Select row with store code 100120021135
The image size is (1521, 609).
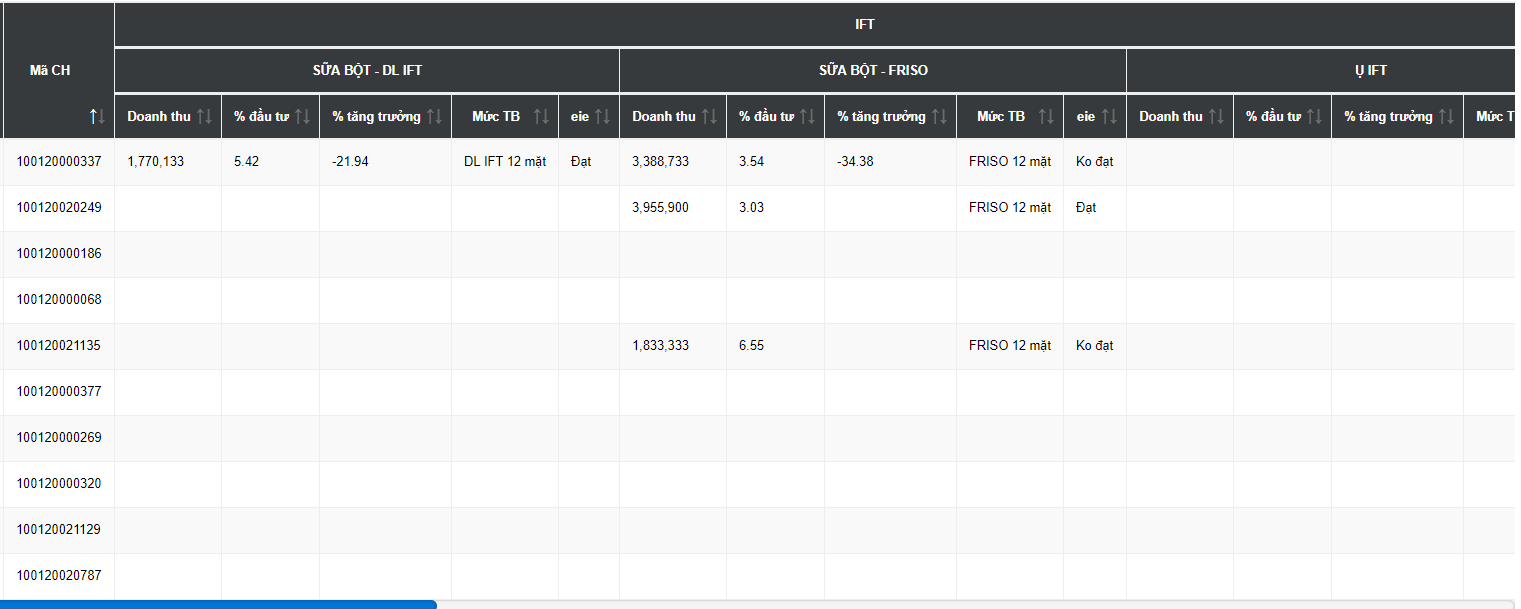click(59, 346)
